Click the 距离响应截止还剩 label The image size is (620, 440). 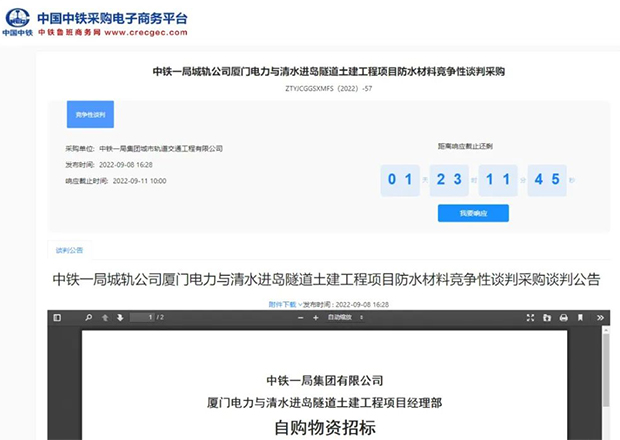465,146
